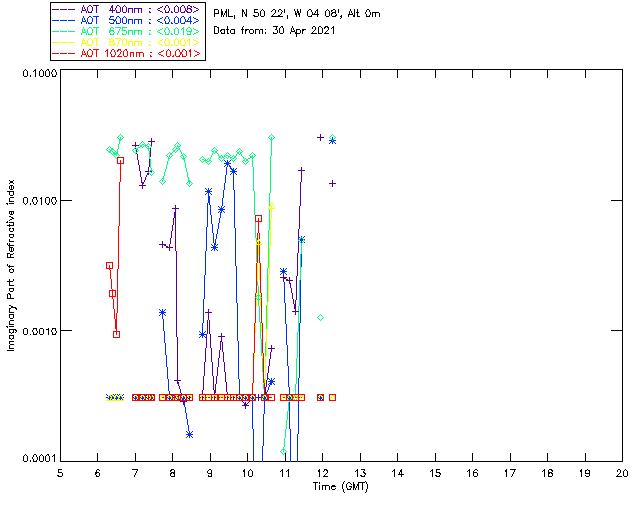640x512 pixels.
Task: Click the x-axis label 19
Action: tap(585, 473)
